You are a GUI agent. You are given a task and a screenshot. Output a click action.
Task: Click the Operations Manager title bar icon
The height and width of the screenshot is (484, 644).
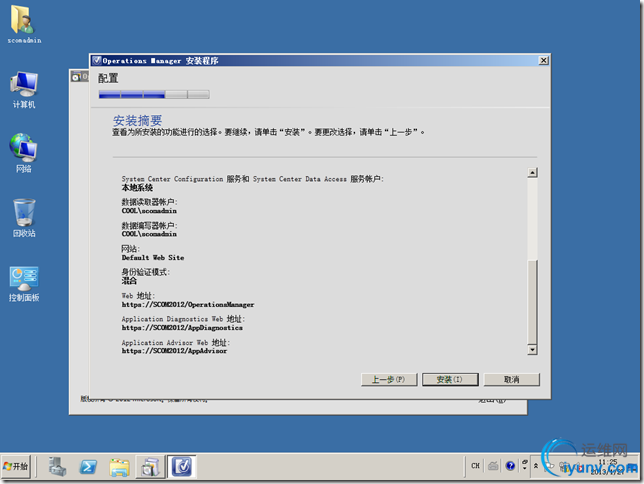click(x=96, y=61)
